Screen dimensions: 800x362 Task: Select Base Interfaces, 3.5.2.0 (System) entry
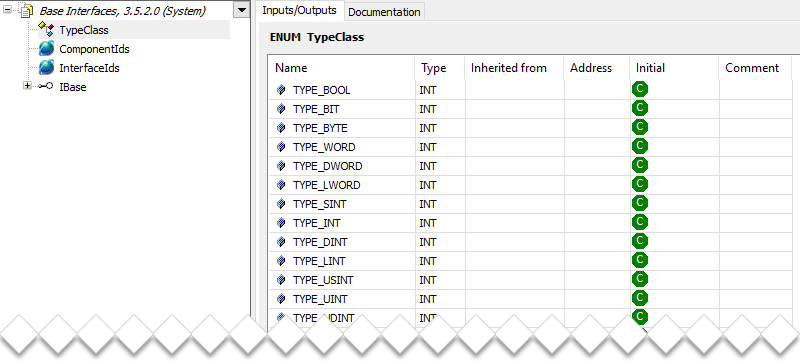(x=122, y=11)
